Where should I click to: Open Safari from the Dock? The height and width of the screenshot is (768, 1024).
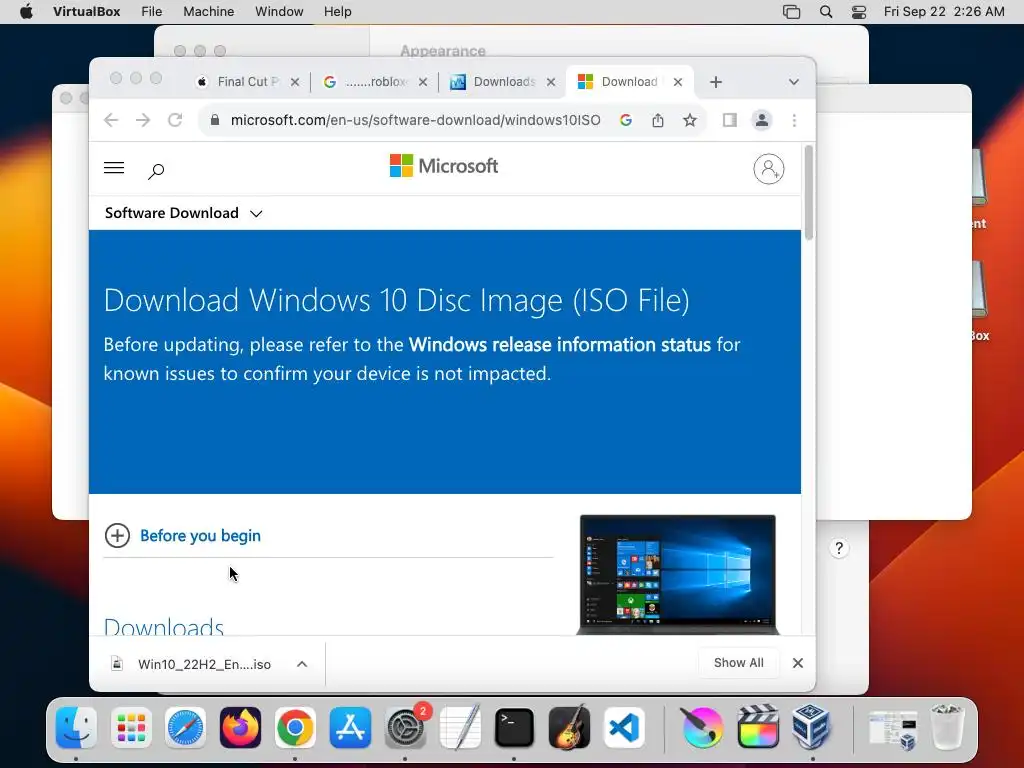(185, 728)
